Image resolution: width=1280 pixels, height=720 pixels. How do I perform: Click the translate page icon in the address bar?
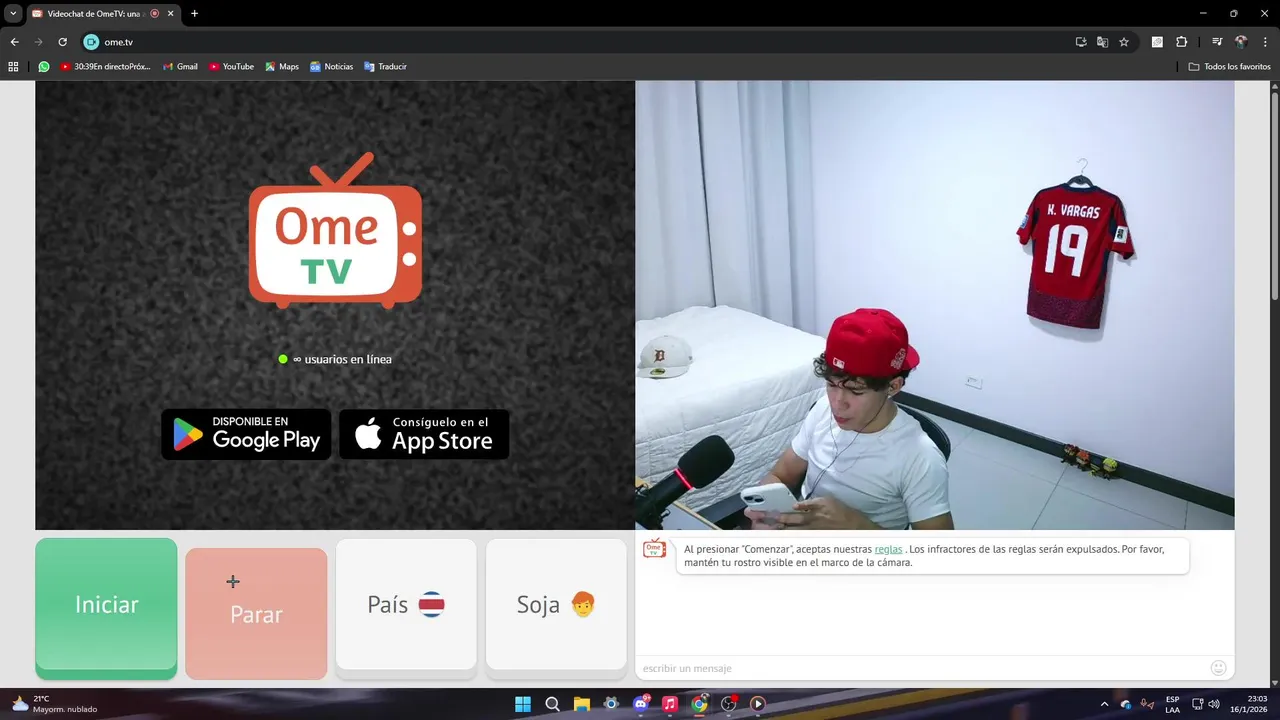coord(1102,42)
